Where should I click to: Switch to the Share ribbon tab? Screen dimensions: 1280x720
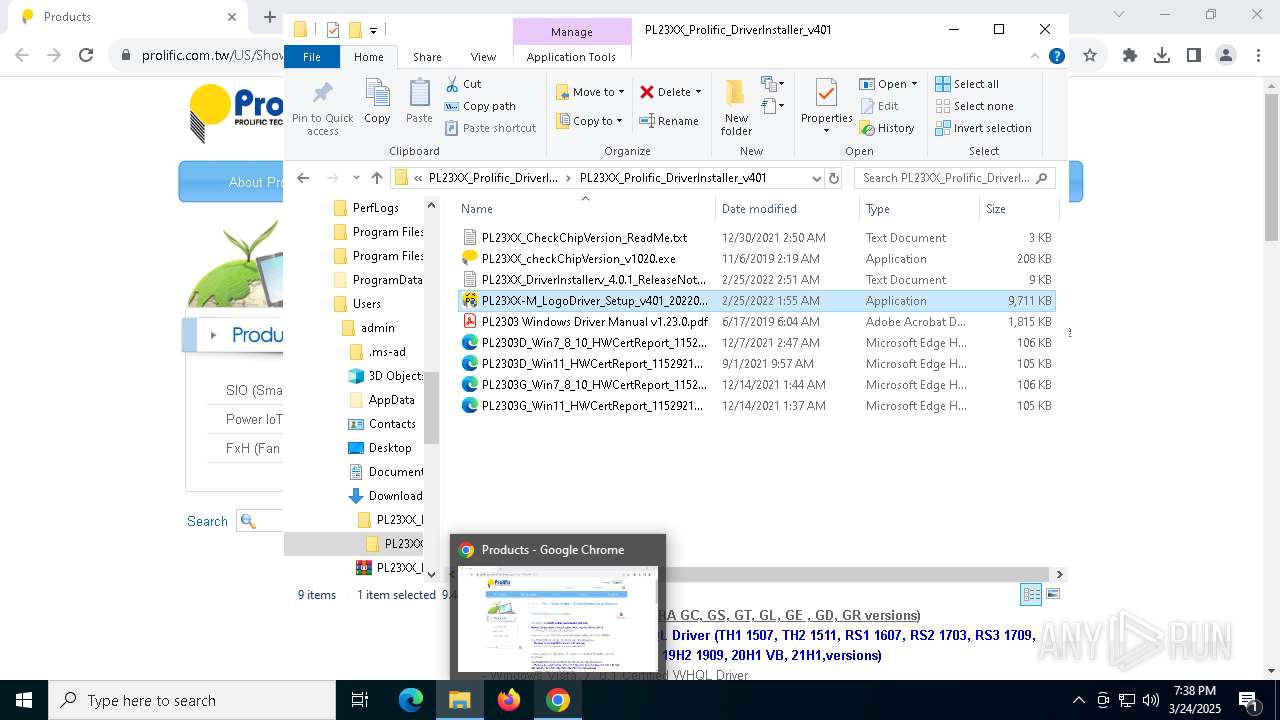coord(427,57)
